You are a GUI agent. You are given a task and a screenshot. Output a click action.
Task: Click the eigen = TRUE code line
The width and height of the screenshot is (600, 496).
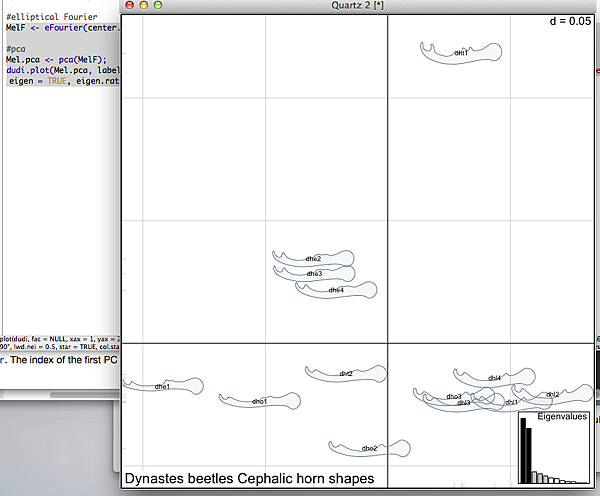click(x=64, y=81)
